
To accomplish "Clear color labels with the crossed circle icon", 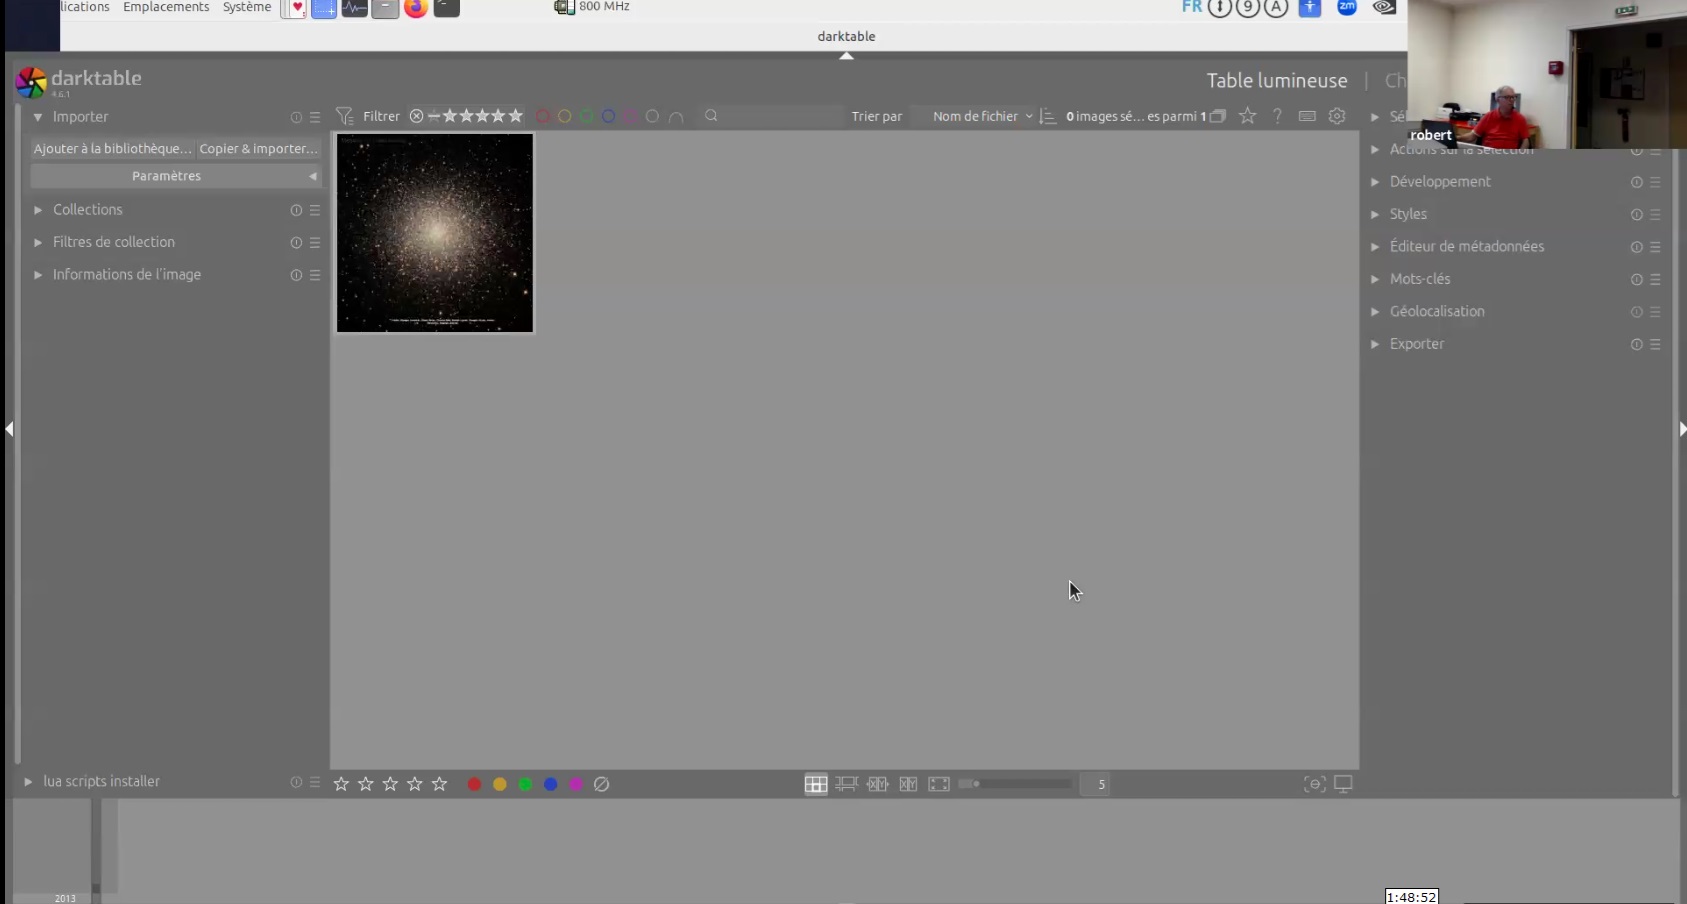I will tap(601, 784).
